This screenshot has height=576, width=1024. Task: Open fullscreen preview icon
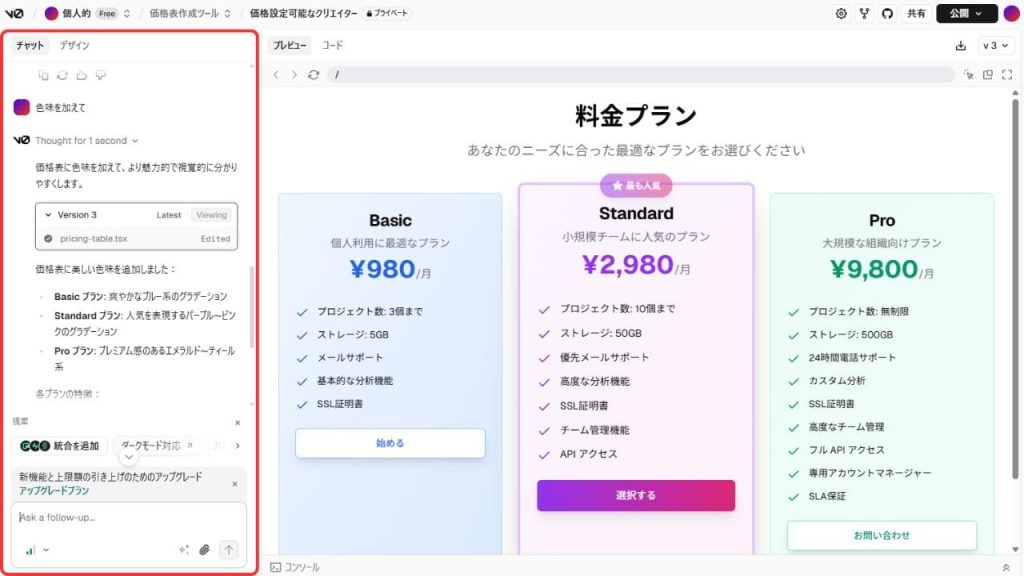[1007, 75]
